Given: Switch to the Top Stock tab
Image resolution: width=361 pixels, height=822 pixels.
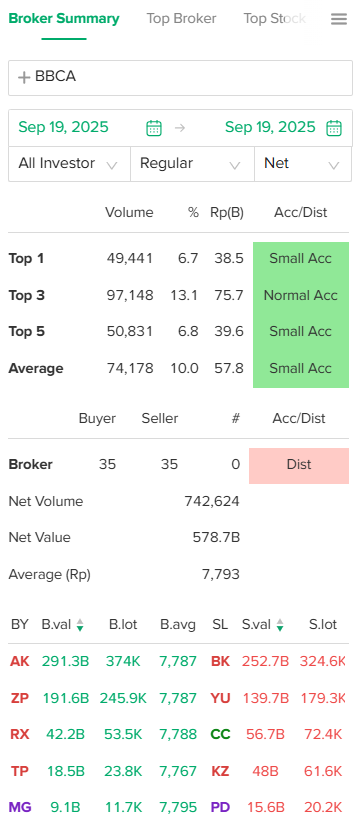Looking at the screenshot, I should 275,19.
